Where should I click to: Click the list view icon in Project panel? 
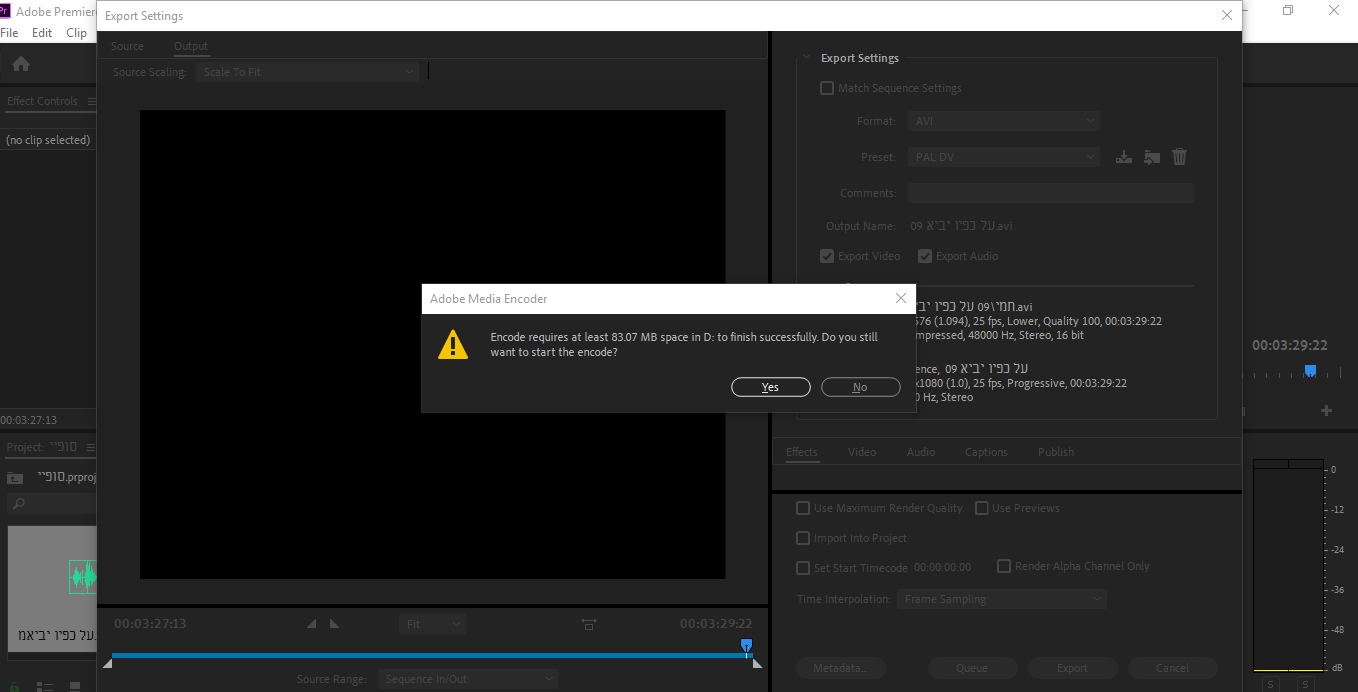pyautogui.click(x=44, y=687)
